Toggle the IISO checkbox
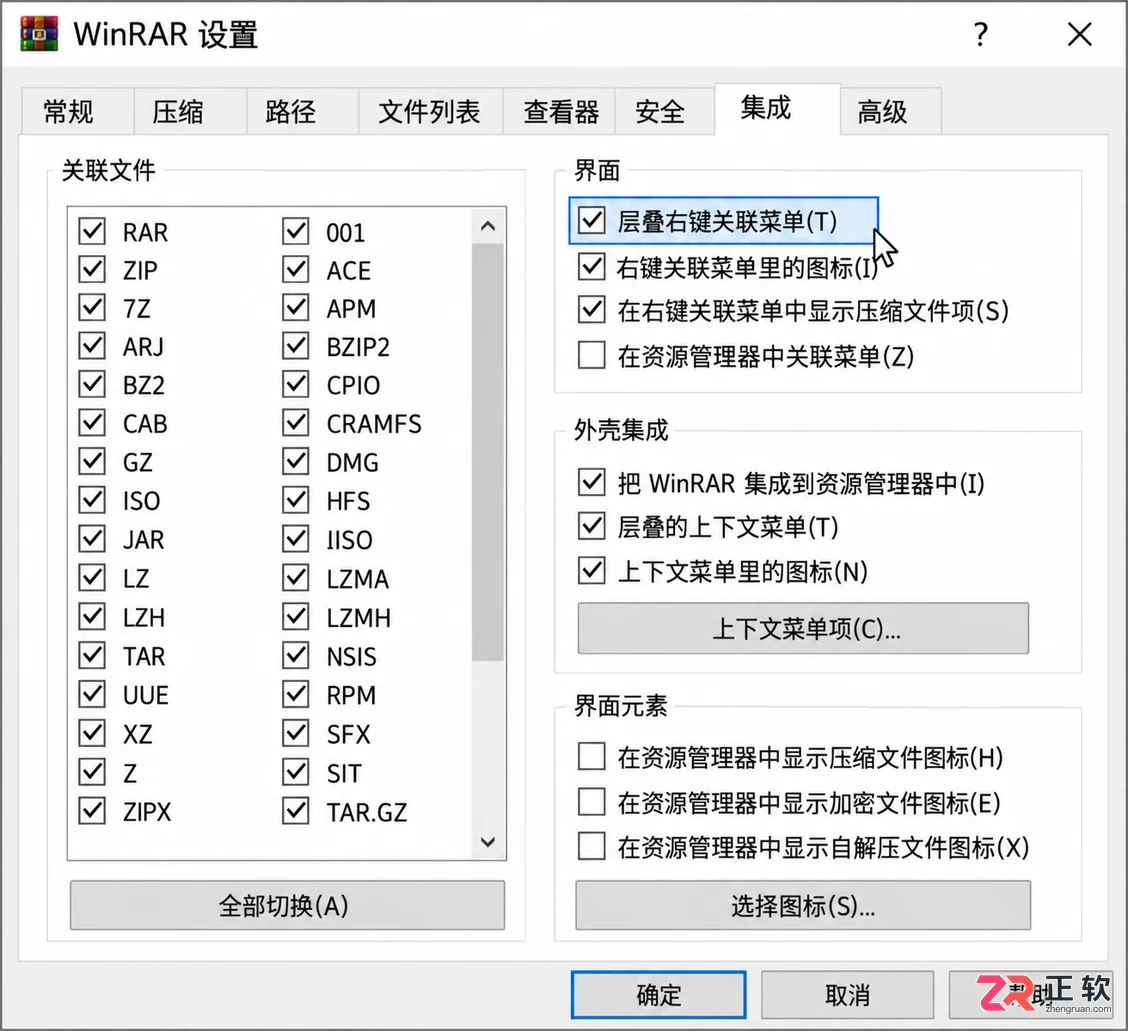Viewport: 1128px width, 1031px height. coord(296,539)
